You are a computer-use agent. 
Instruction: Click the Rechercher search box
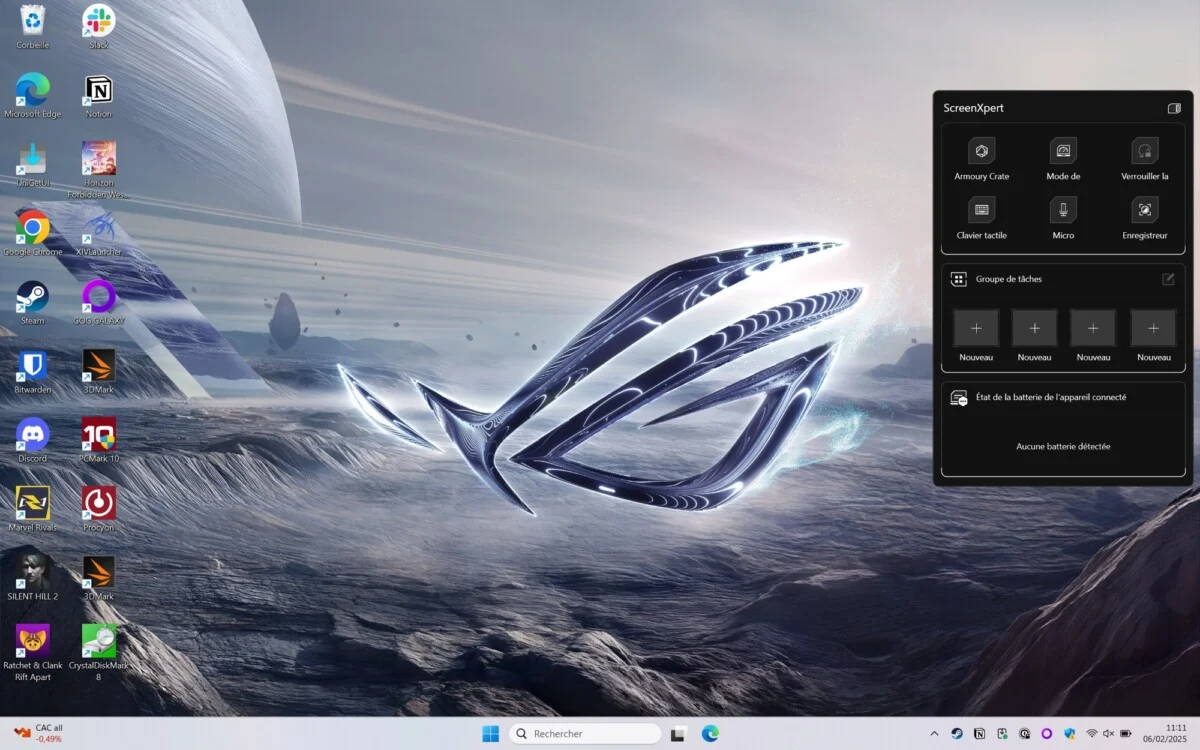tap(584, 733)
